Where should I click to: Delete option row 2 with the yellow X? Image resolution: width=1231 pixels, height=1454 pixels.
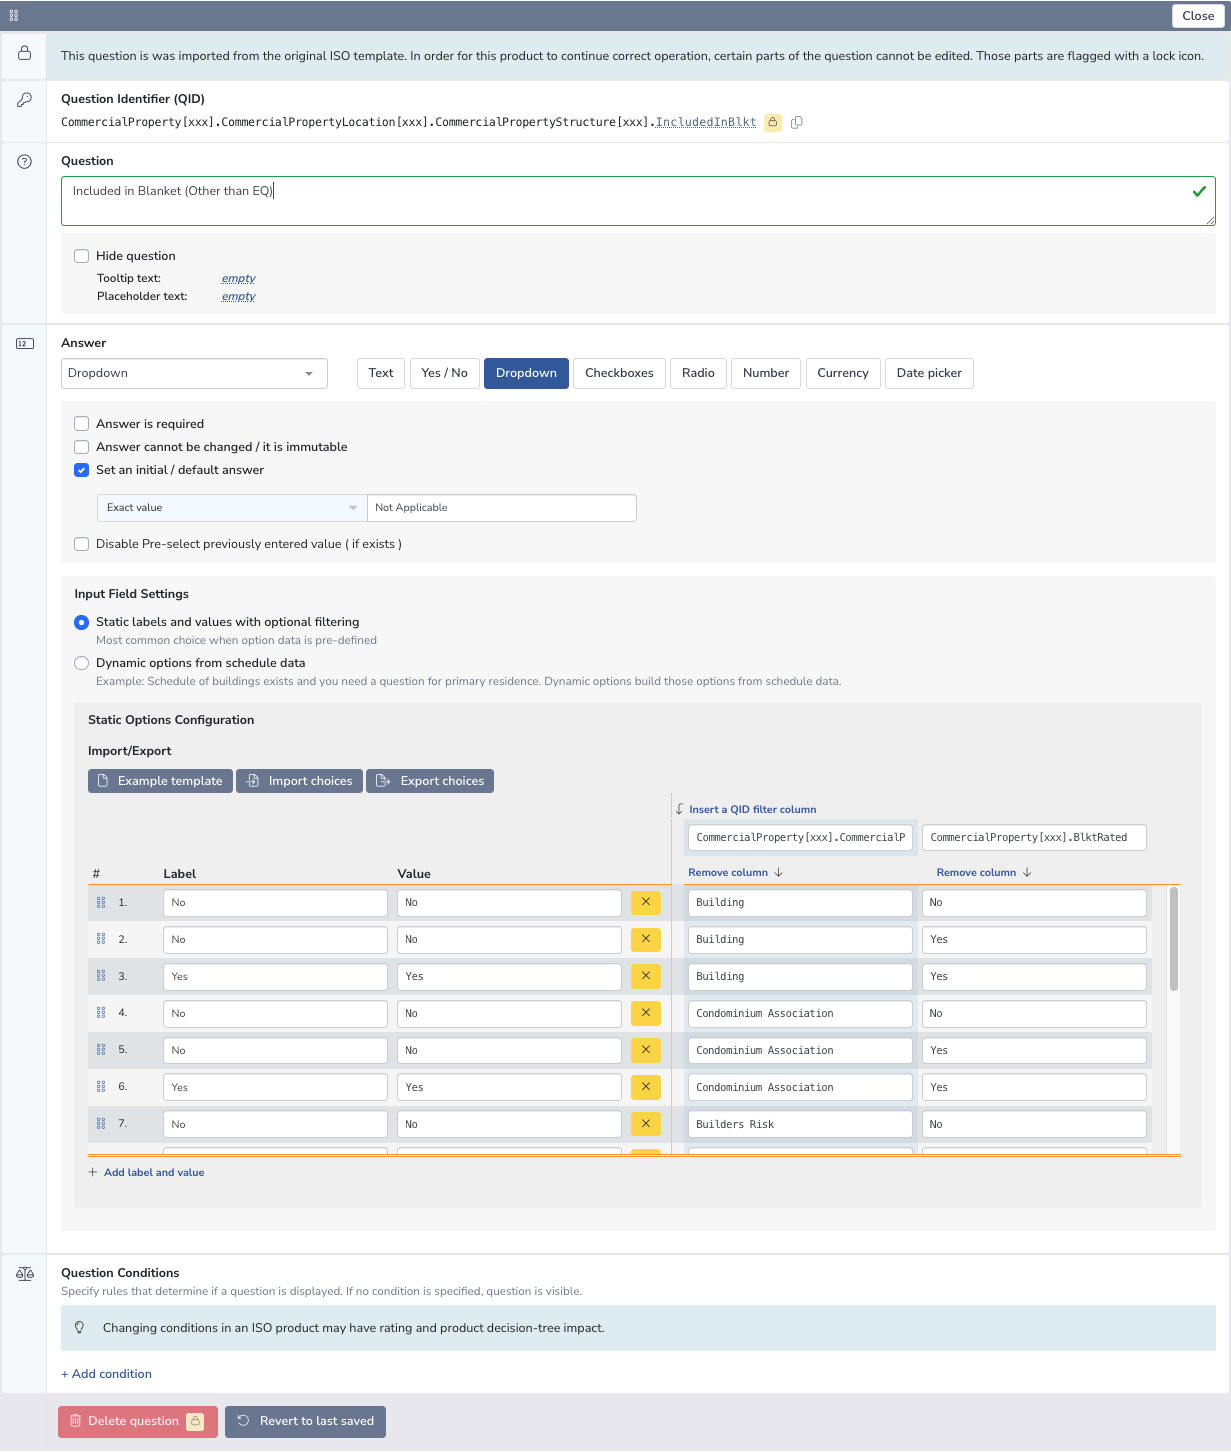(x=646, y=939)
